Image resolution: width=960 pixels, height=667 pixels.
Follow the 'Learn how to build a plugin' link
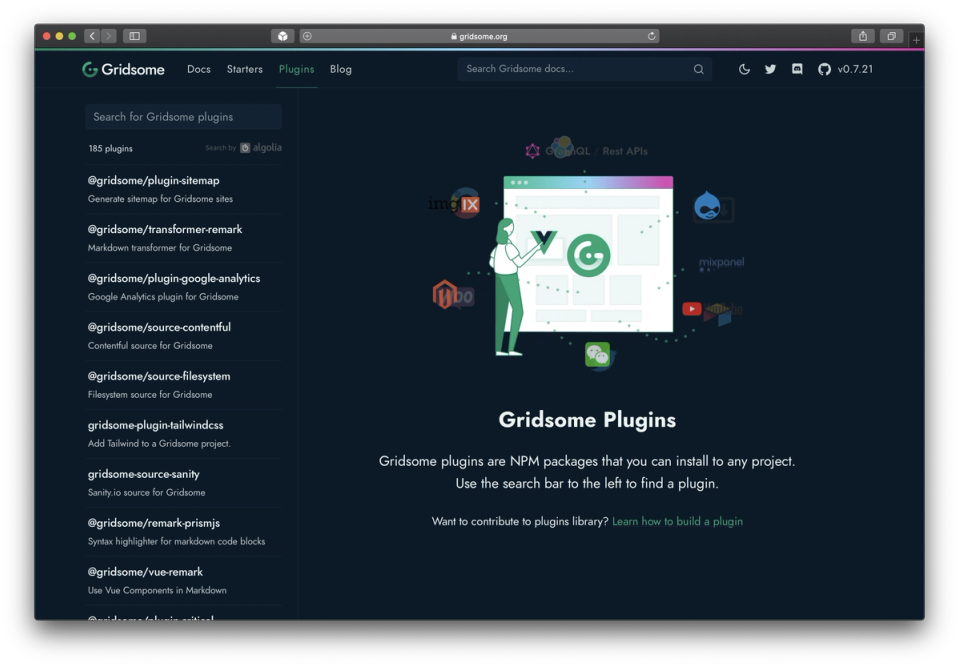(677, 521)
